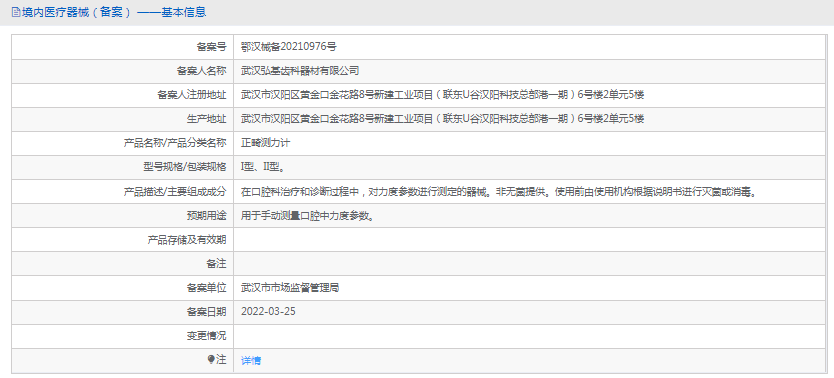The image size is (834, 378).
Task: Select the 备案号 value 鄂汉械备20210976号
Action: (289, 47)
